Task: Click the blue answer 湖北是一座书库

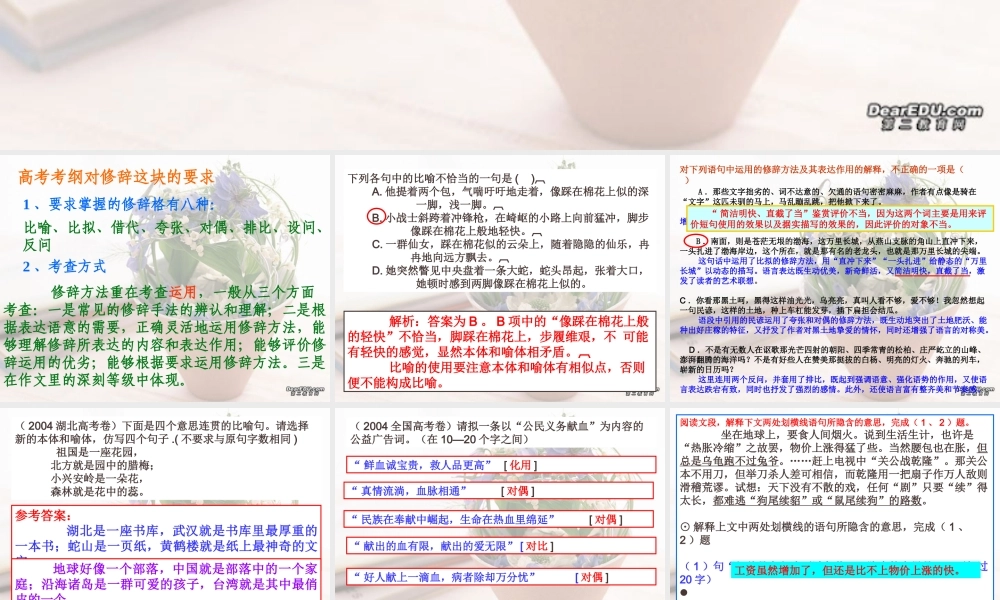Action: (x=166, y=539)
